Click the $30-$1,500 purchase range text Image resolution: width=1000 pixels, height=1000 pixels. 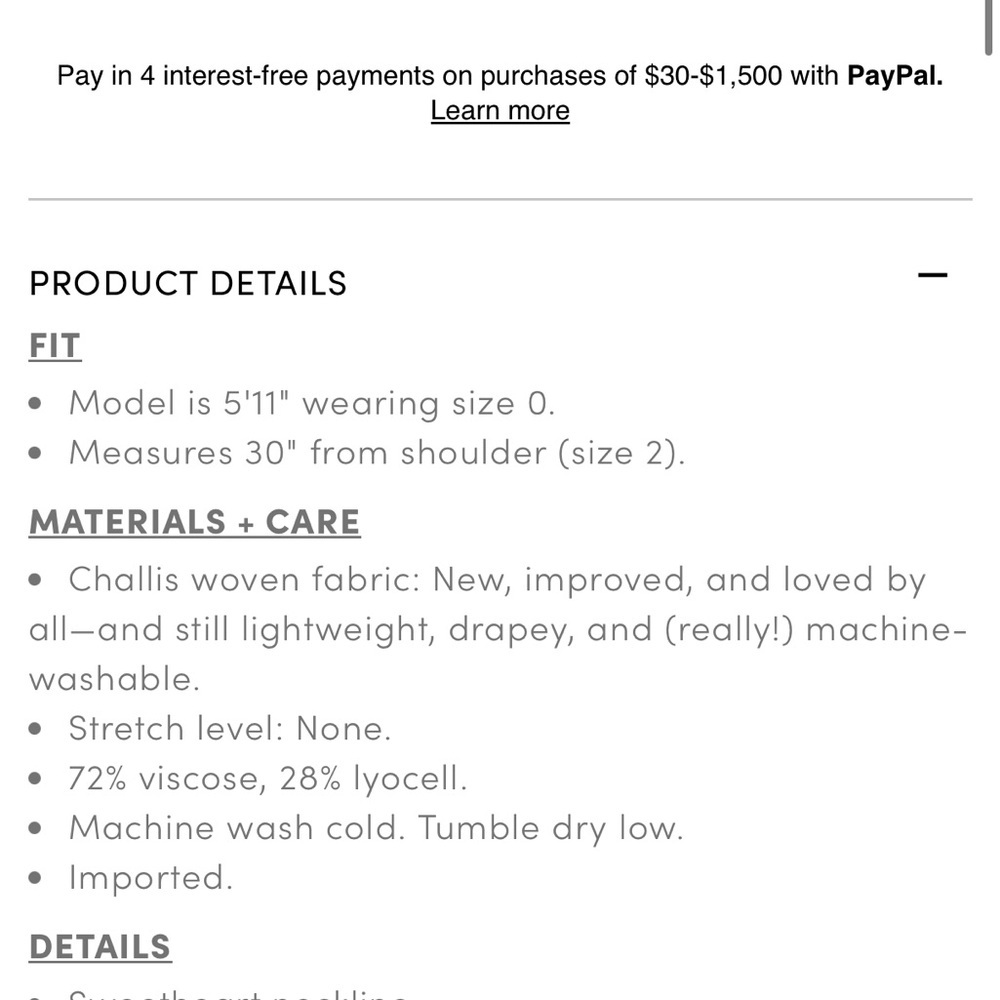click(x=713, y=75)
